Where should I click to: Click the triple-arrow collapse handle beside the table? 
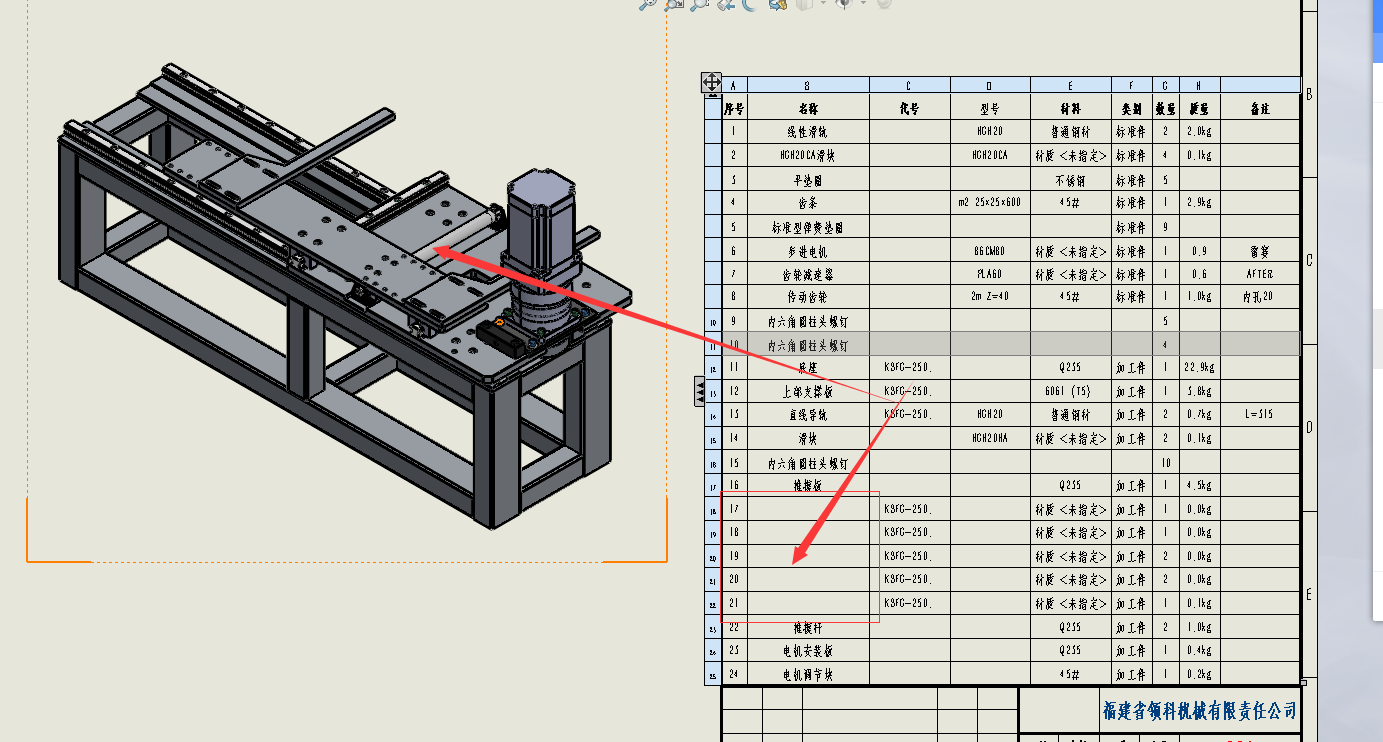coord(700,391)
